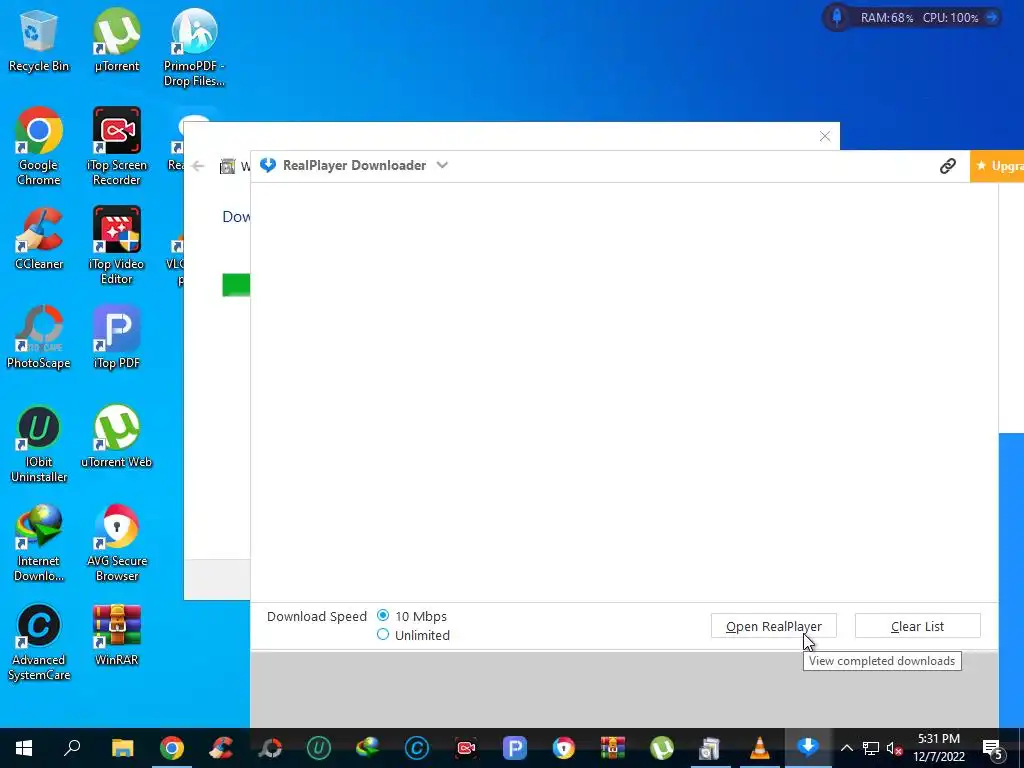Open PhotoScape from the taskbar

click(270, 748)
